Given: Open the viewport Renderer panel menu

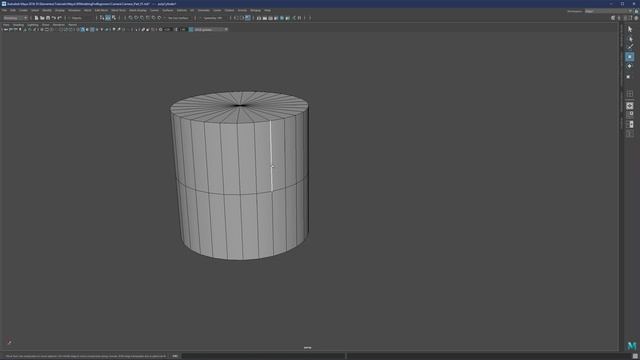Looking at the screenshot, I should (59, 25).
